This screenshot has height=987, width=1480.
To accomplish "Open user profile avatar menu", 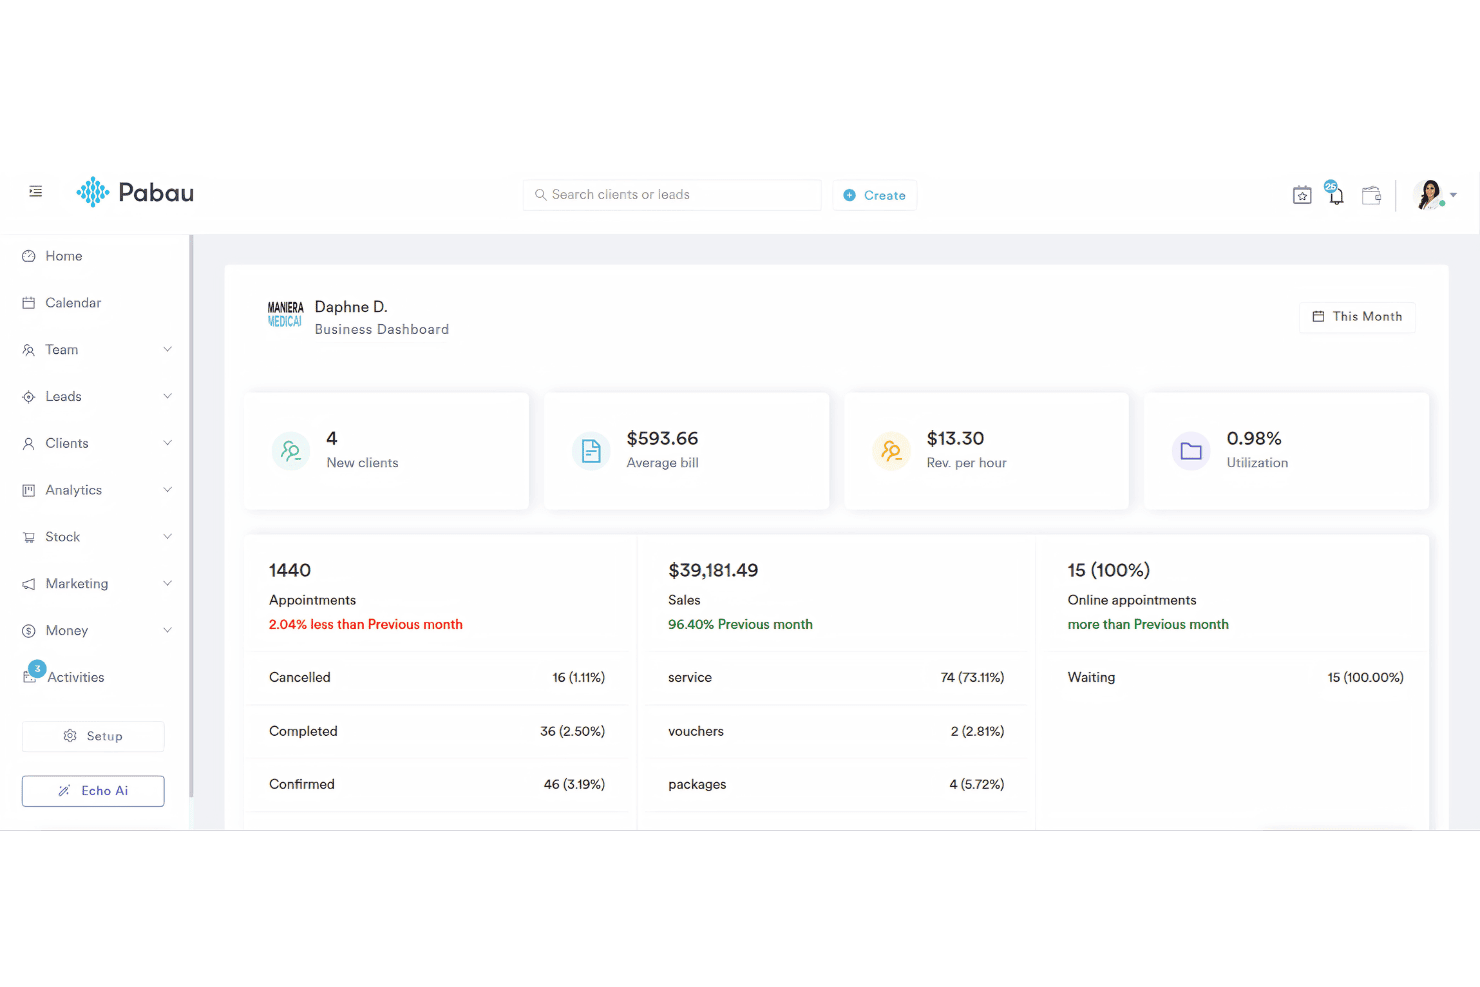I will 1430,194.
